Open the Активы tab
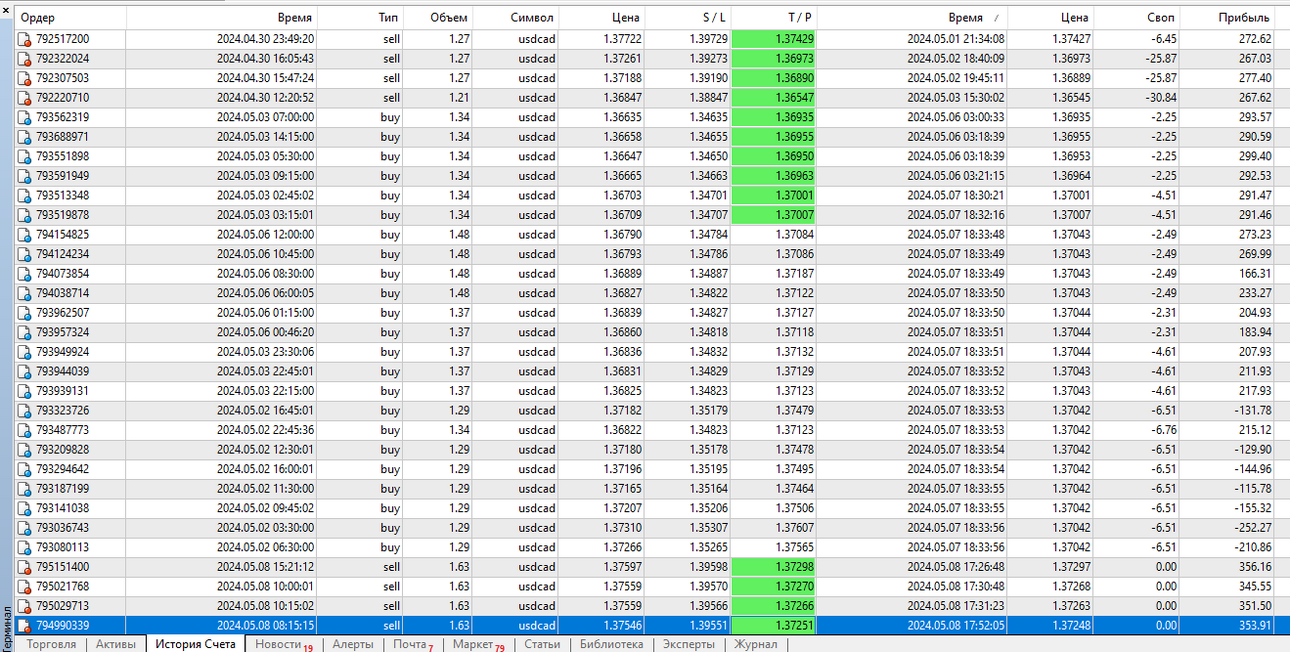The height and width of the screenshot is (652, 1290). [x=116, y=644]
